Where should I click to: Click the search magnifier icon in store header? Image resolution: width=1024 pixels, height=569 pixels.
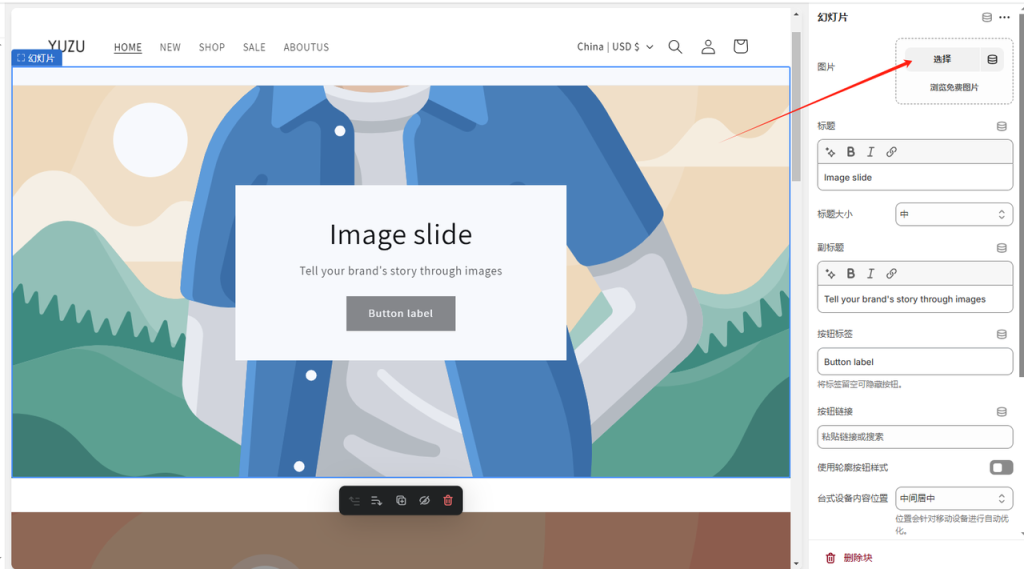[x=675, y=47]
